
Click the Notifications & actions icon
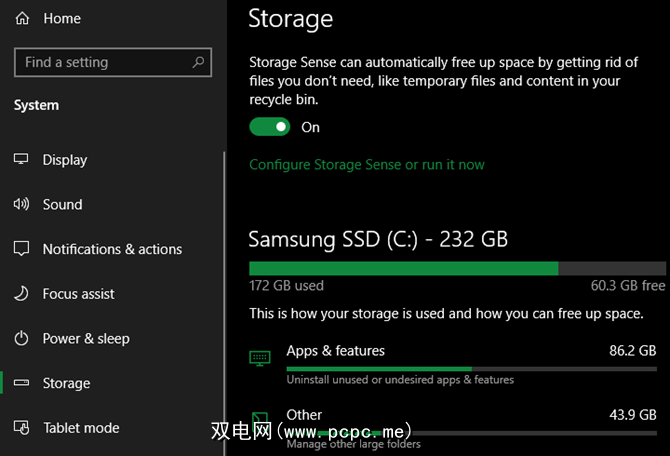coord(21,249)
